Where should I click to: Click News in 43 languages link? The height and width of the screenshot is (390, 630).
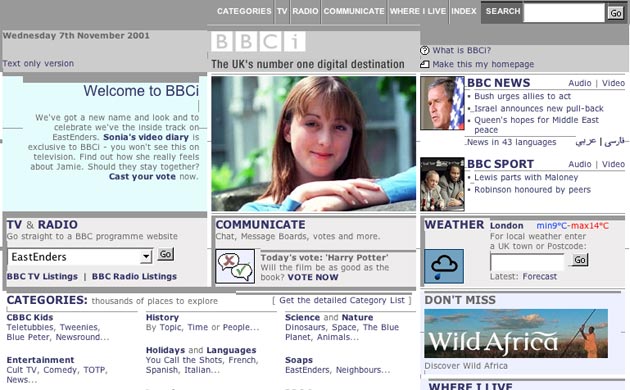point(511,142)
